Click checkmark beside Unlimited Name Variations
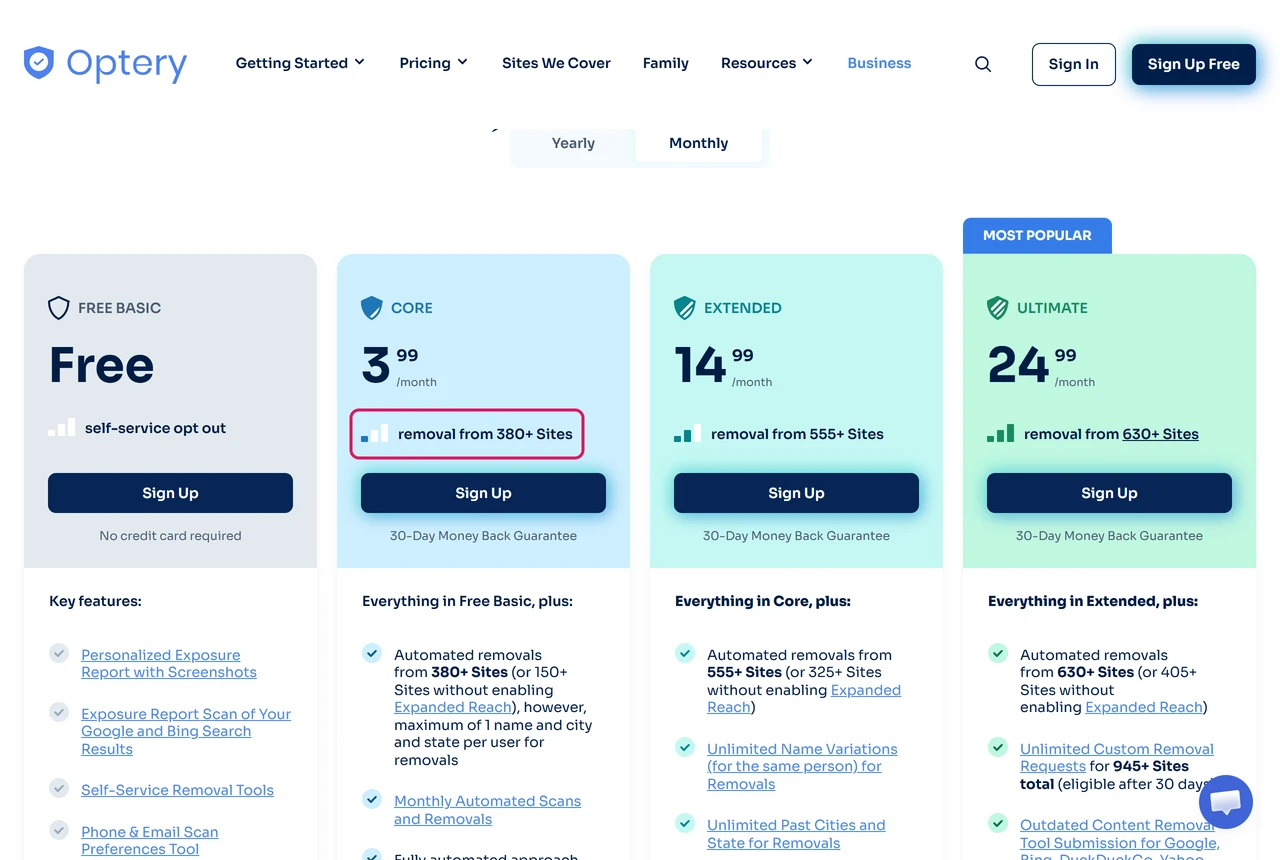Screen dimensions: 1280x860 pyautogui.click(x=685, y=747)
